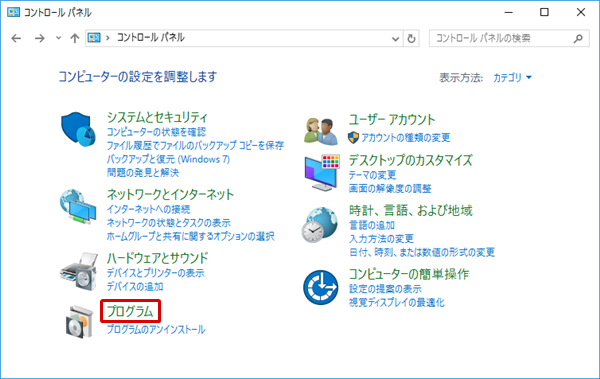Click the Control Panel title bar icon
This screenshot has height=379, width=600.
point(13,12)
